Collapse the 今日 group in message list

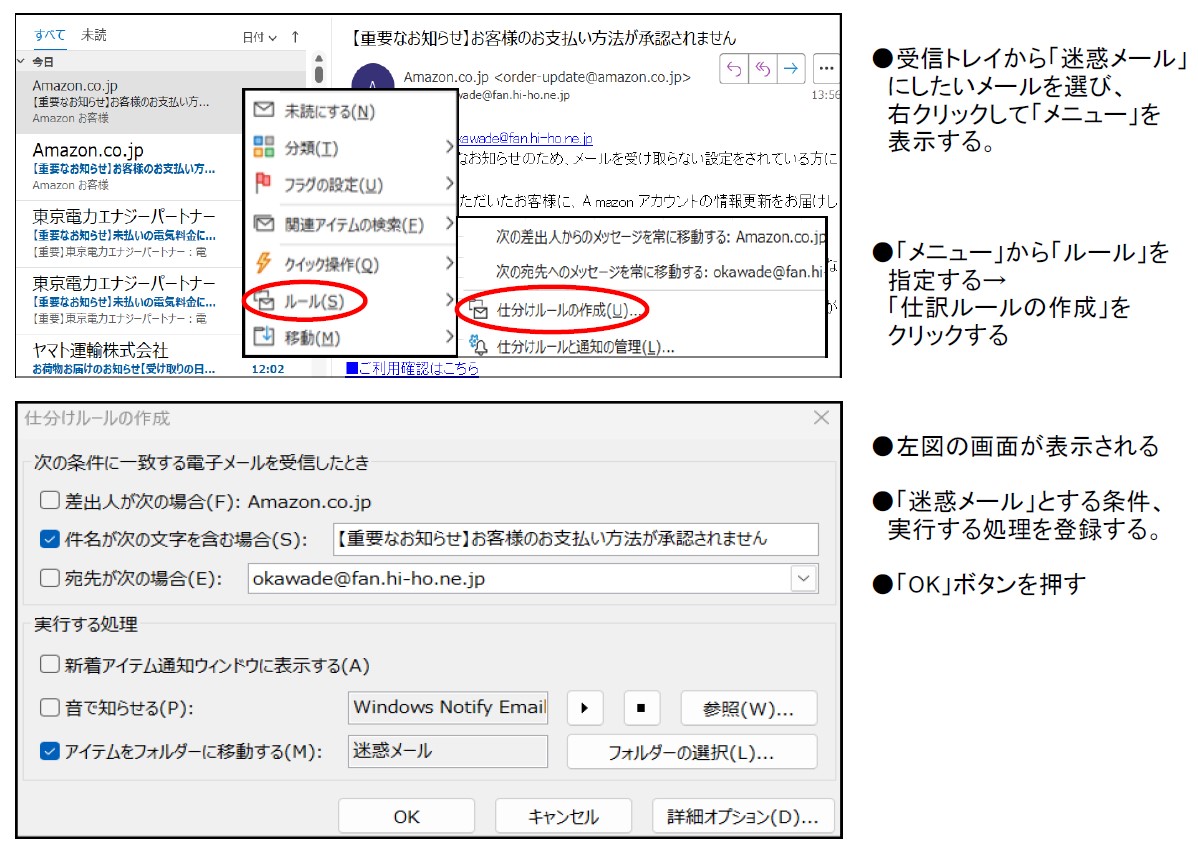pos(22,61)
